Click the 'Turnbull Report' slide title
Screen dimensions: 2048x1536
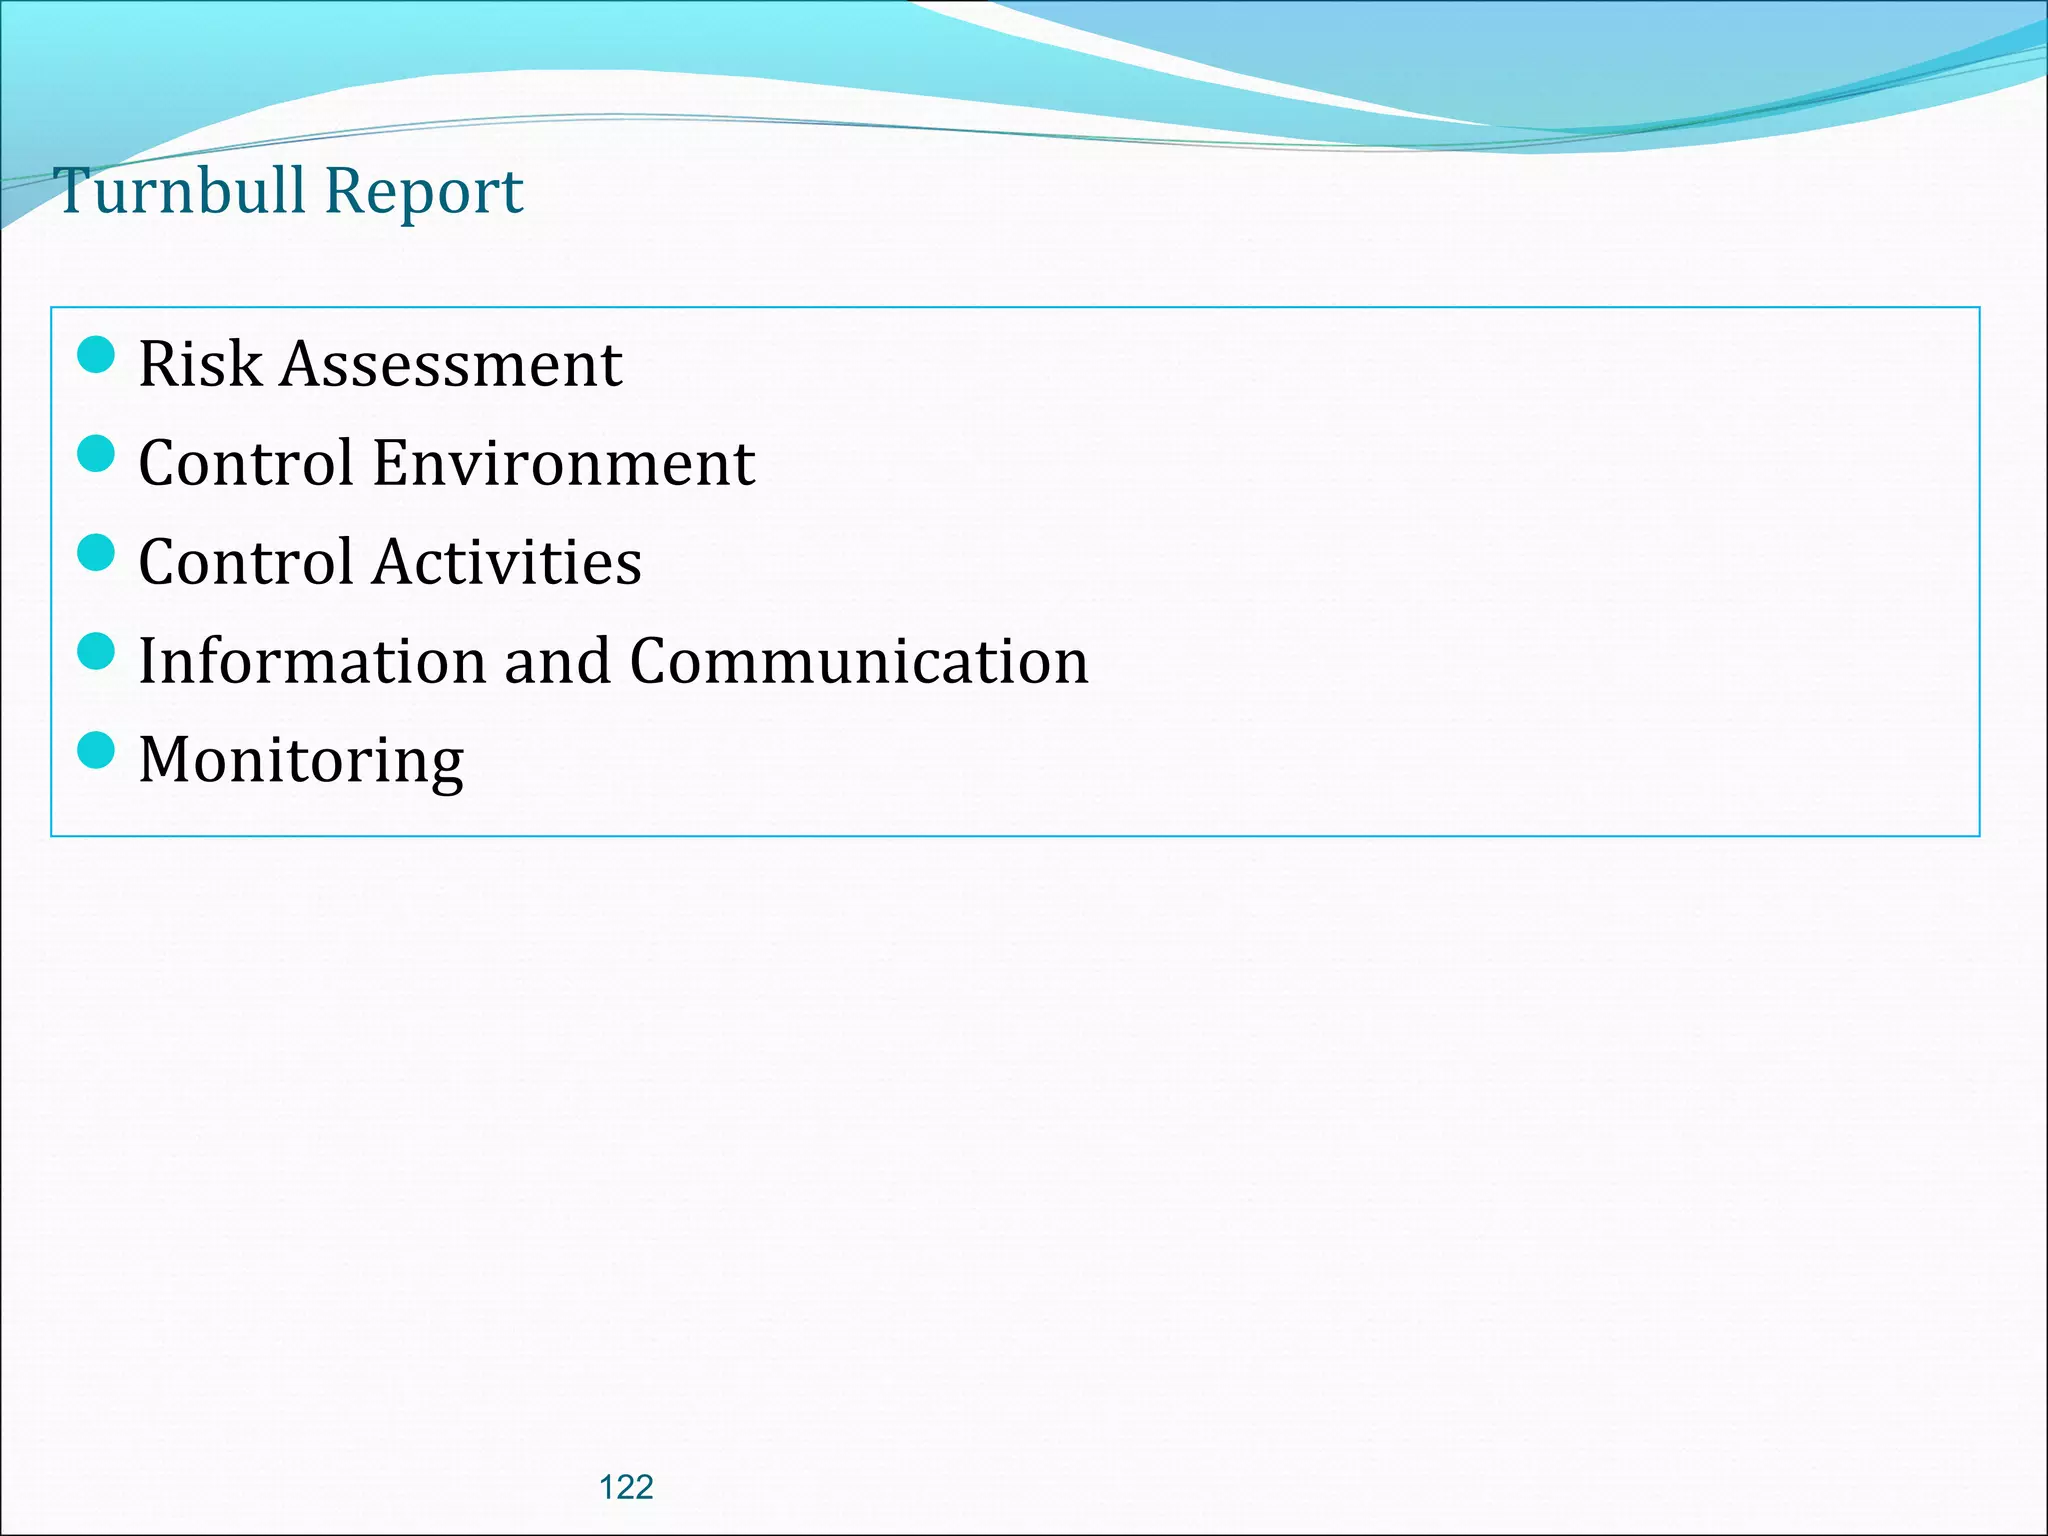pyautogui.click(x=290, y=190)
